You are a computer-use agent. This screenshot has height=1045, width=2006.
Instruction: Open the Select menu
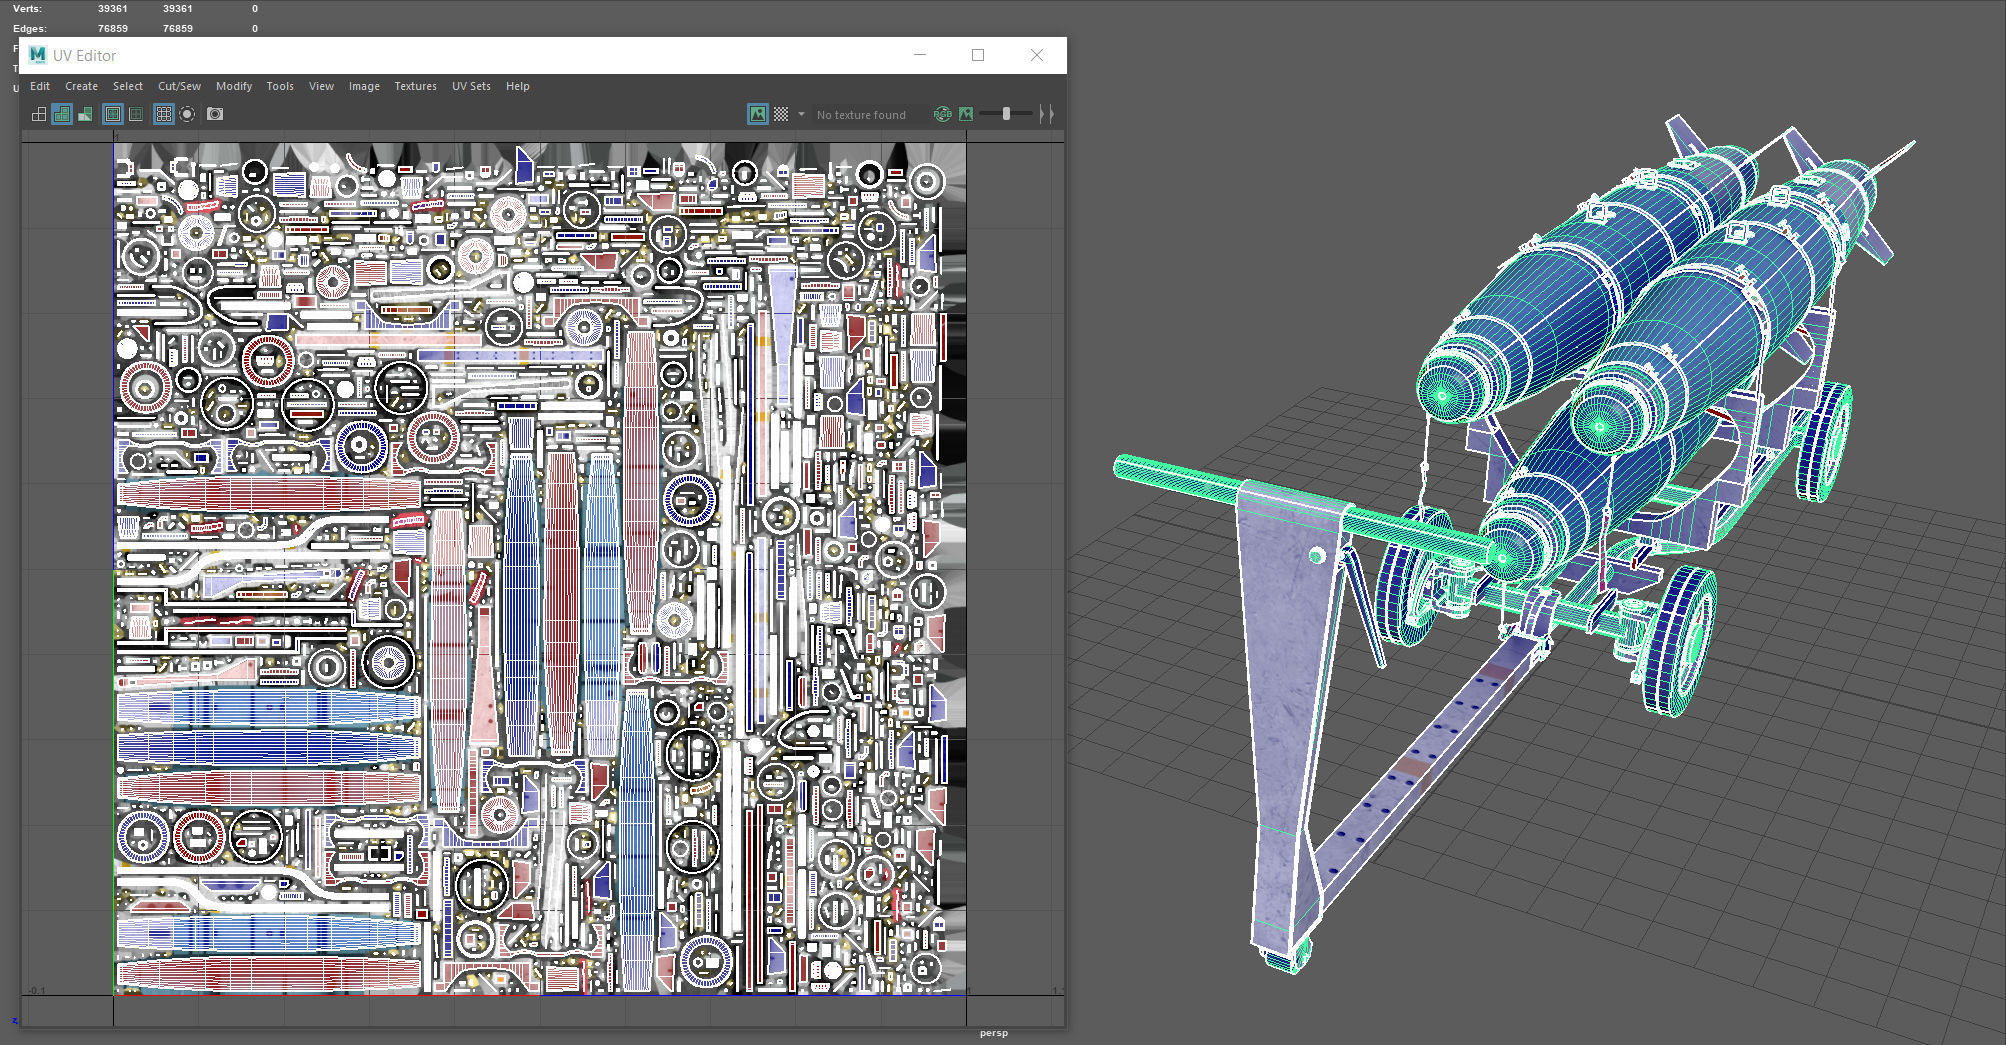(128, 86)
